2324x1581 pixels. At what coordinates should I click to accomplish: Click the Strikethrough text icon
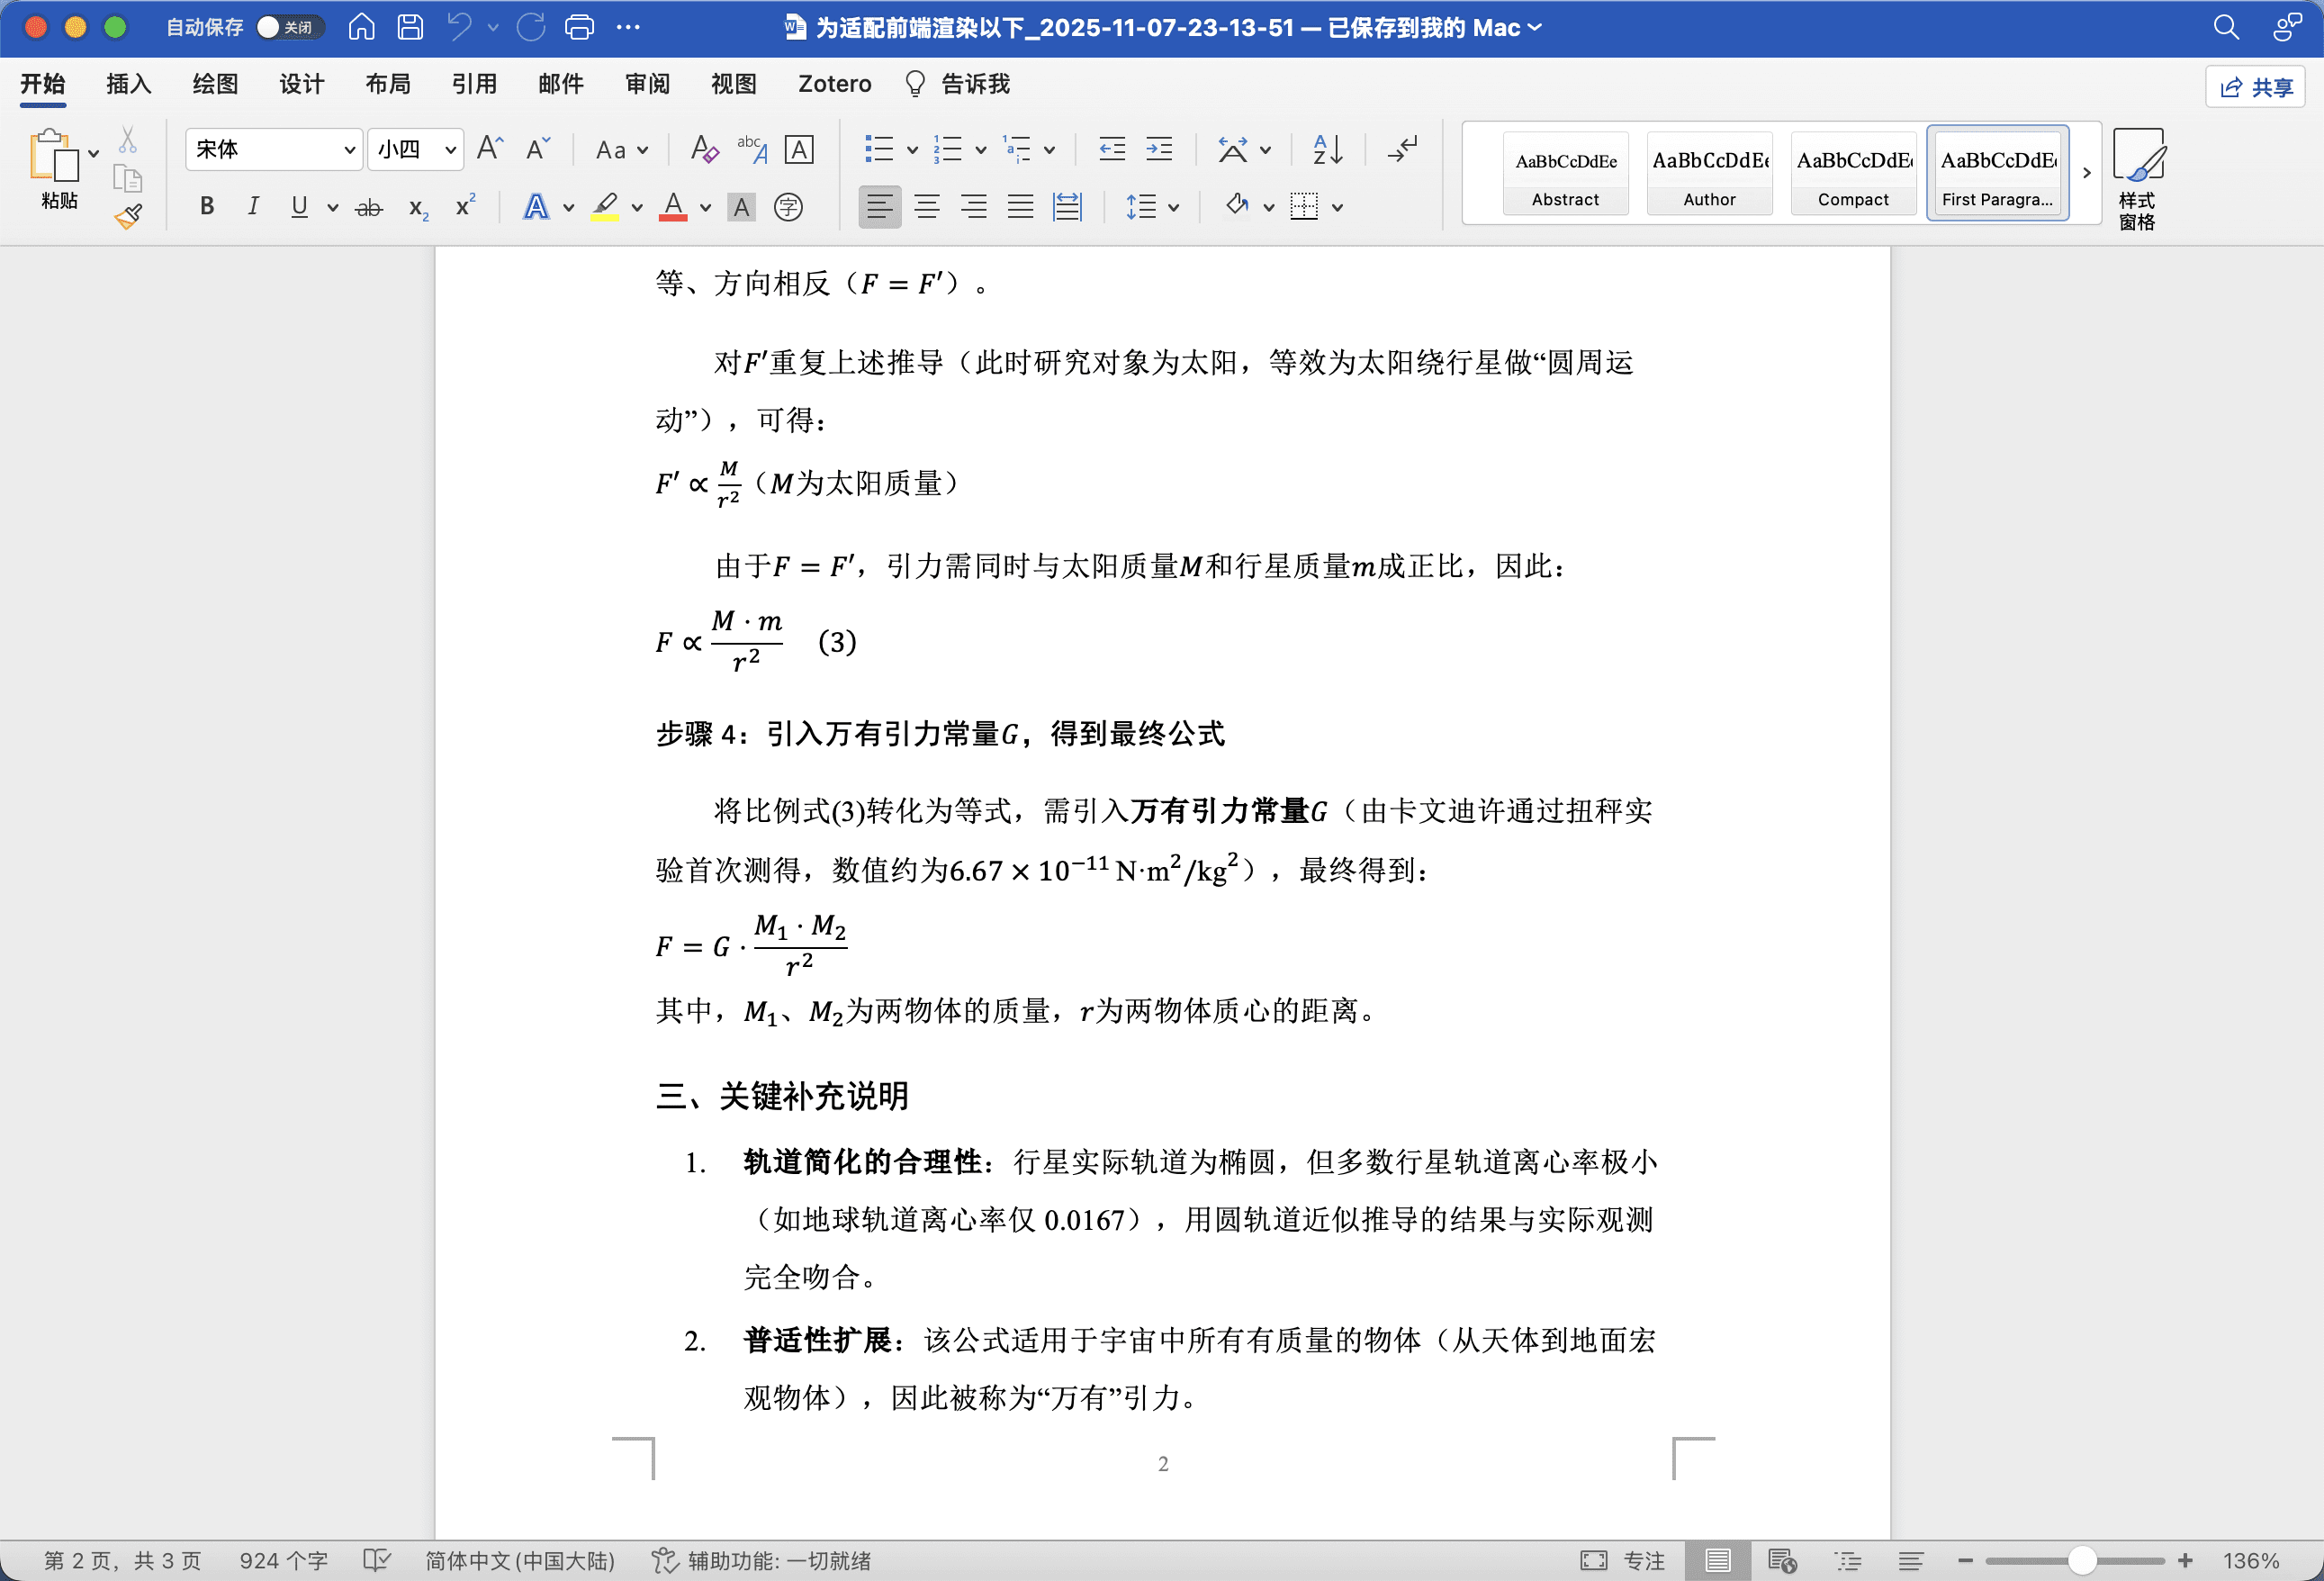point(369,207)
